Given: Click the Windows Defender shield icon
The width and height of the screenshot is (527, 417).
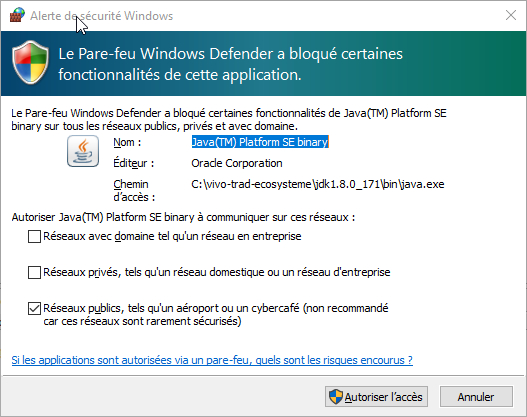Looking at the screenshot, I should tap(31, 62).
